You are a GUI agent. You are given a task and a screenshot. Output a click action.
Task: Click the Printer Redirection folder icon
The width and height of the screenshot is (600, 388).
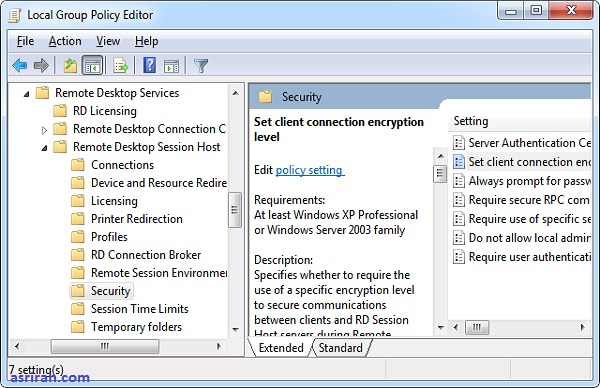(78, 219)
